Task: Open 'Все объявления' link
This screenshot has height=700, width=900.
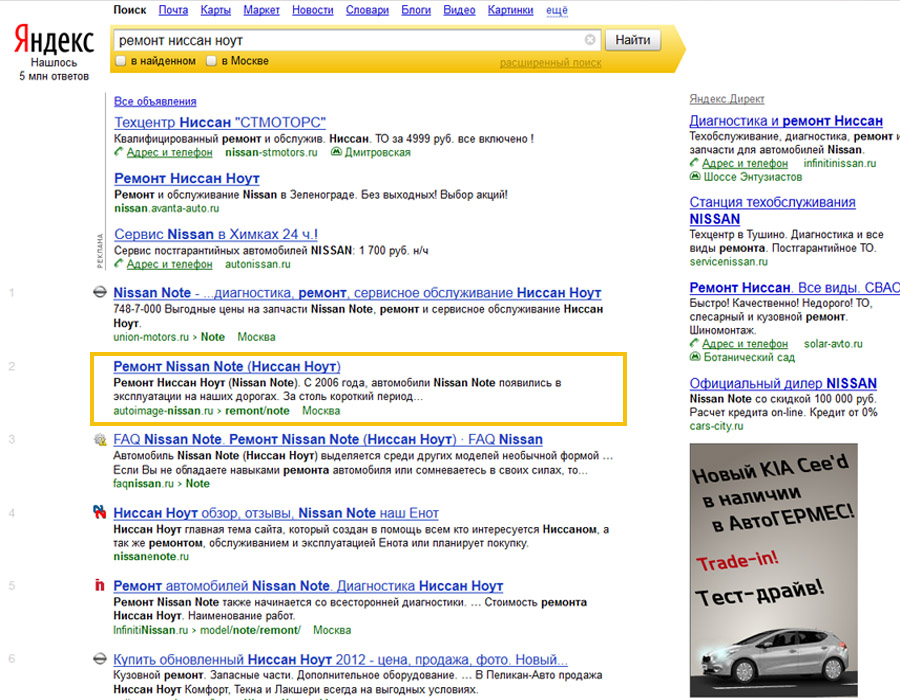Action: [x=155, y=102]
